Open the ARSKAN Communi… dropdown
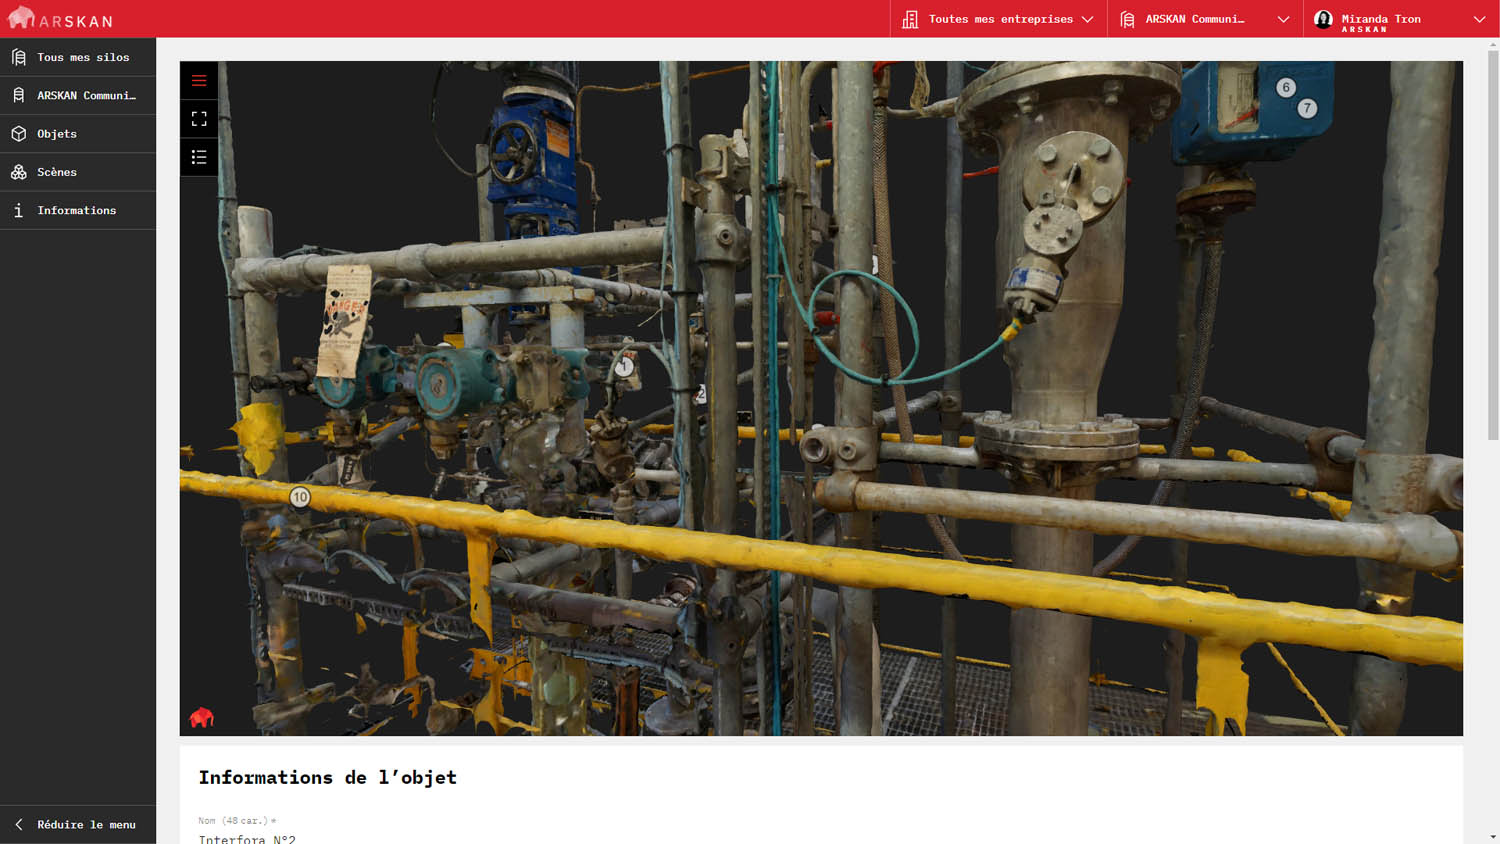1500x844 pixels. [x=1283, y=18]
